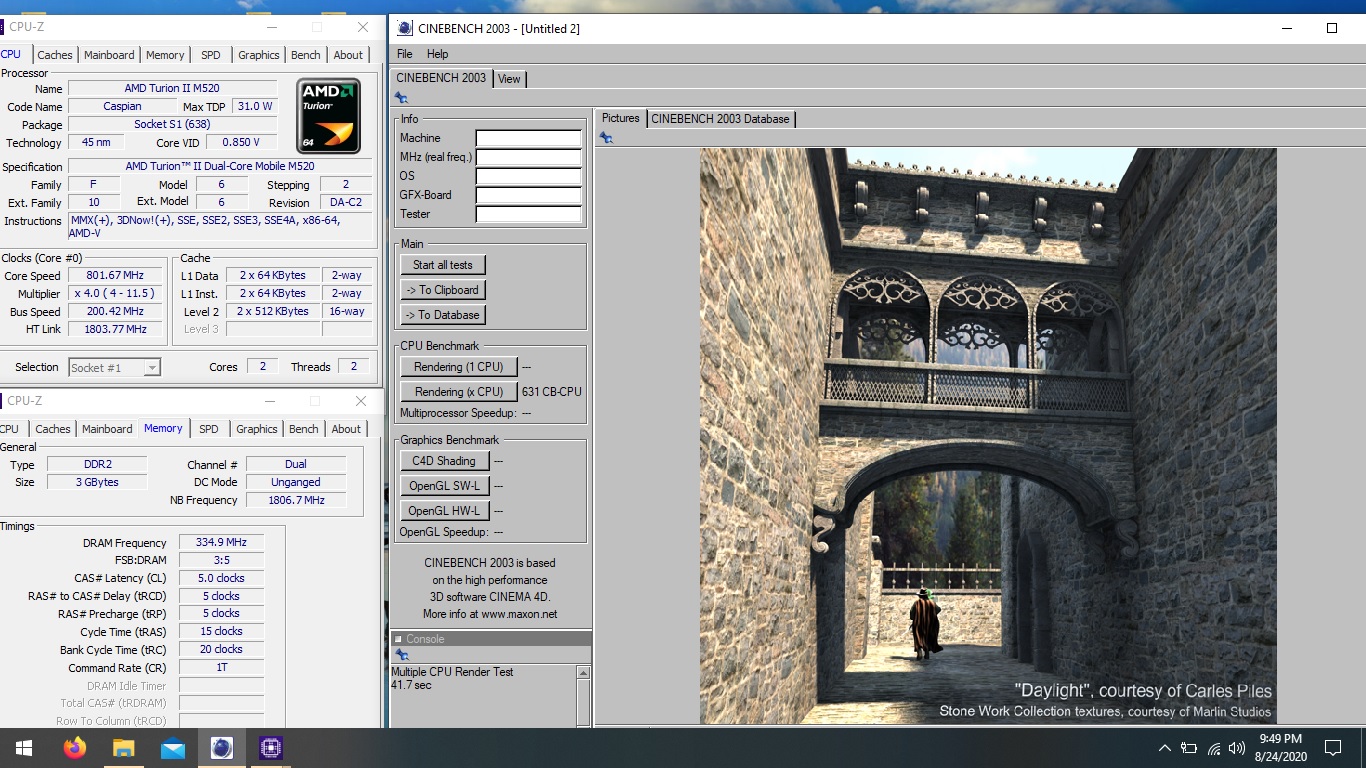Switch to CPU-Z taskbar icon
This screenshot has height=768, width=1366.
tap(270, 748)
